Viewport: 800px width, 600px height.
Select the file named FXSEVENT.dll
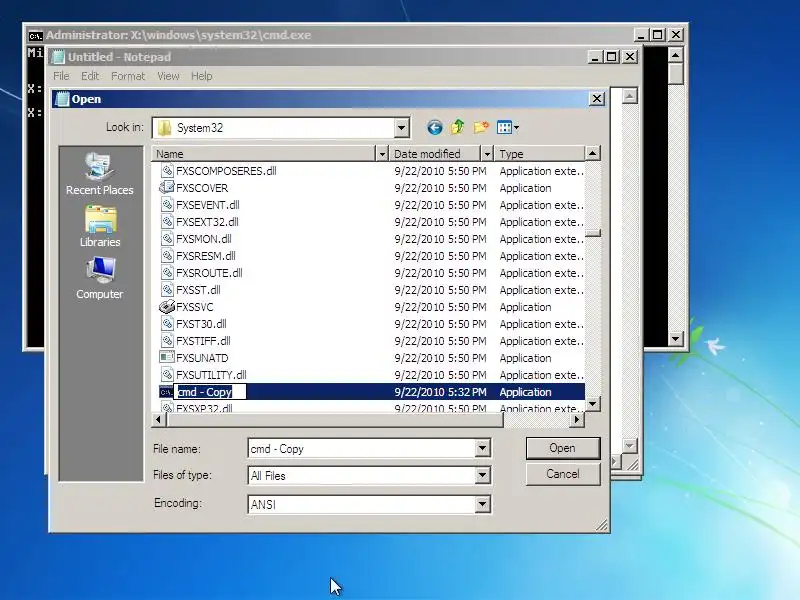208,205
